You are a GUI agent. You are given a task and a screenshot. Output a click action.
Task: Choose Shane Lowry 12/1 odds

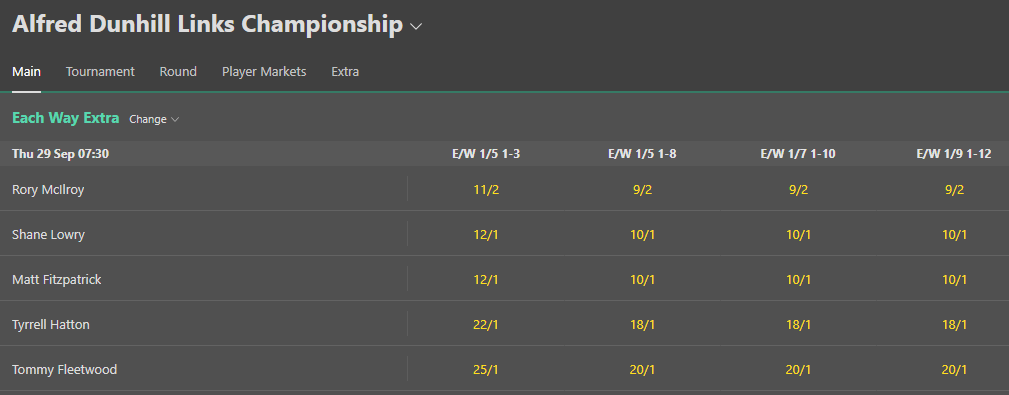(486, 234)
